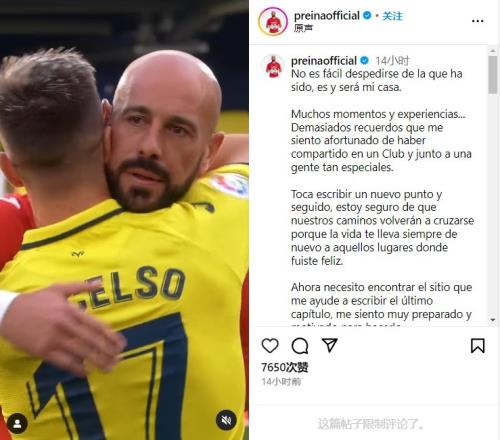Screen dimensions: 500x440
Task: Click the caption scrollbar down arrow
Action: click(x=493, y=320)
